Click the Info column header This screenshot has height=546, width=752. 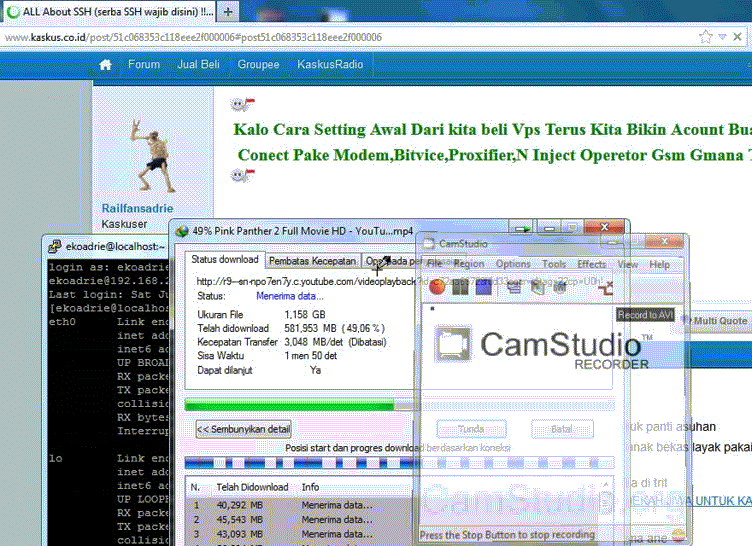[310, 487]
